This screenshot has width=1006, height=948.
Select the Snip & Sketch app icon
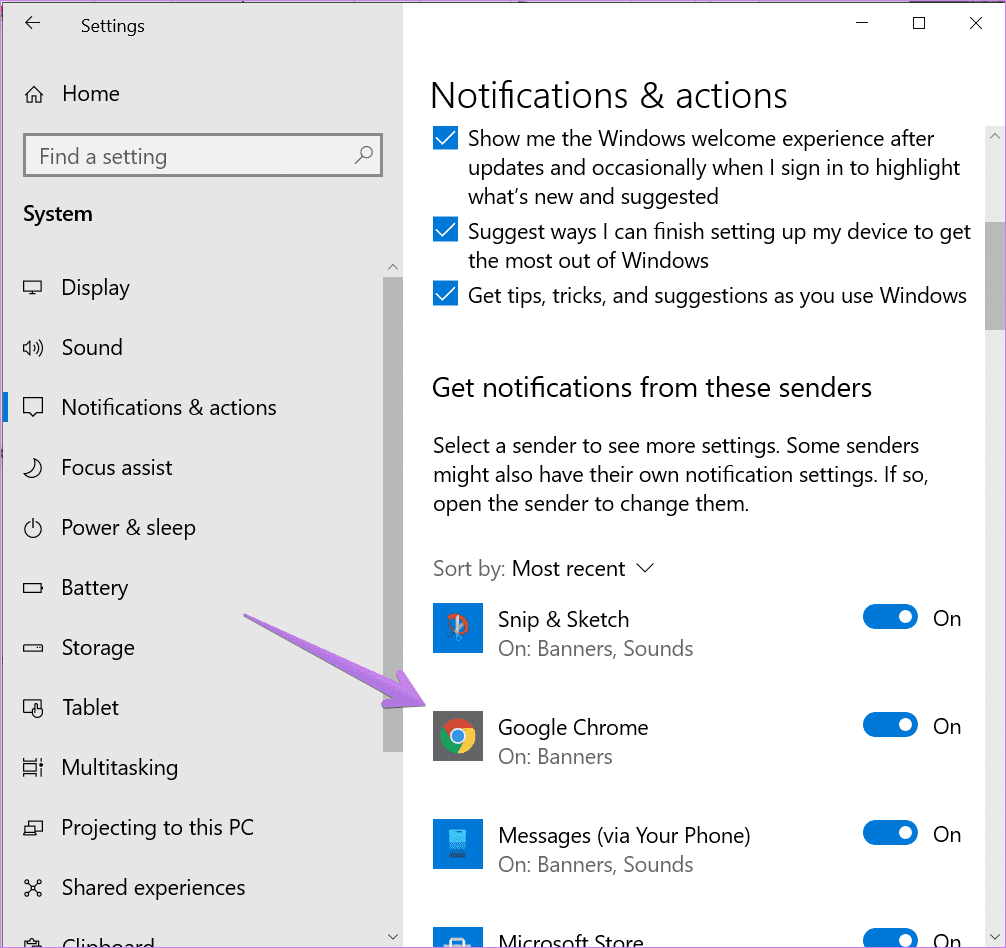pyautogui.click(x=458, y=628)
